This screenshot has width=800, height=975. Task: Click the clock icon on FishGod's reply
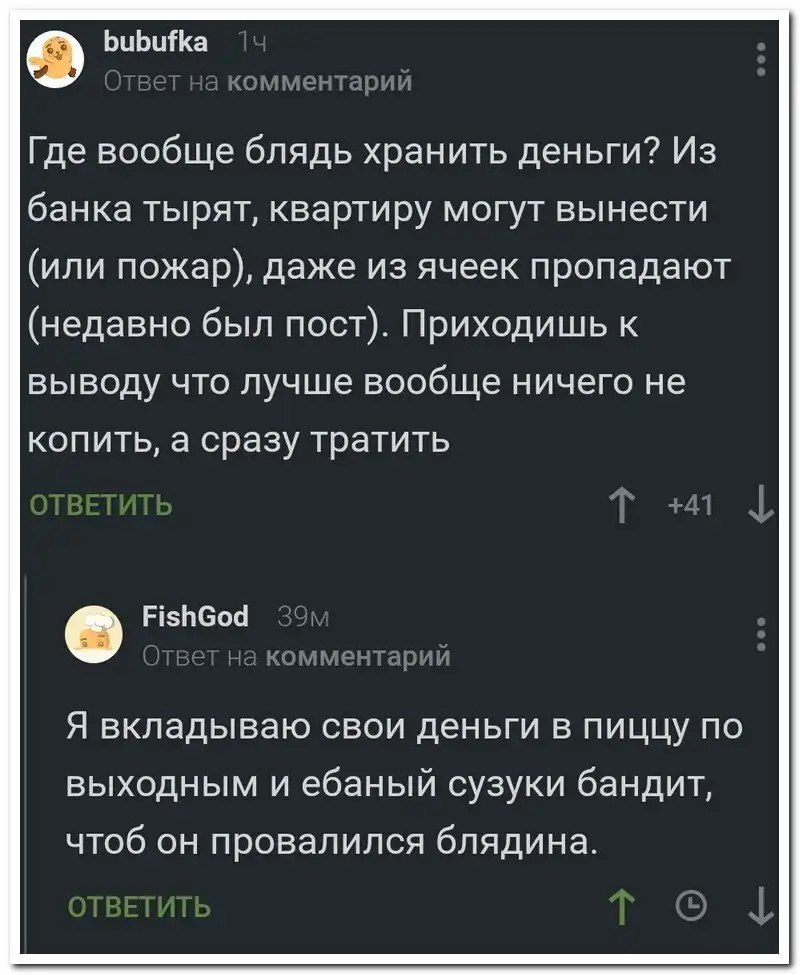pos(689,907)
